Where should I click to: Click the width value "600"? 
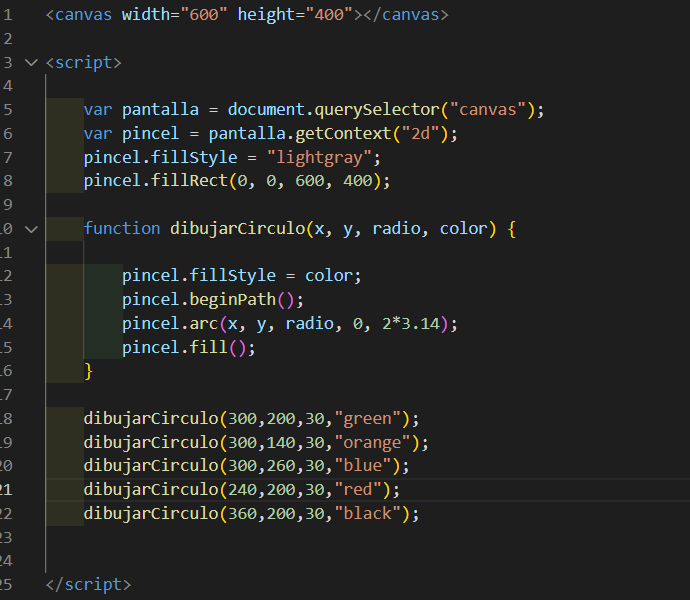point(203,15)
